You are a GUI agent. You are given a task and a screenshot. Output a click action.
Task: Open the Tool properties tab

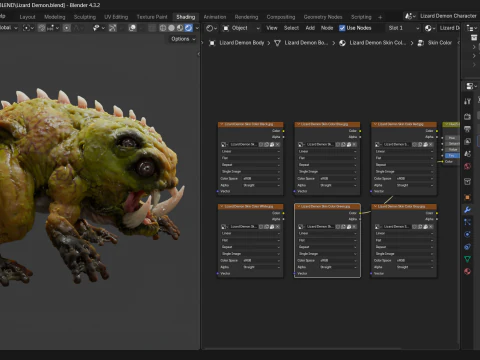tap(468, 101)
